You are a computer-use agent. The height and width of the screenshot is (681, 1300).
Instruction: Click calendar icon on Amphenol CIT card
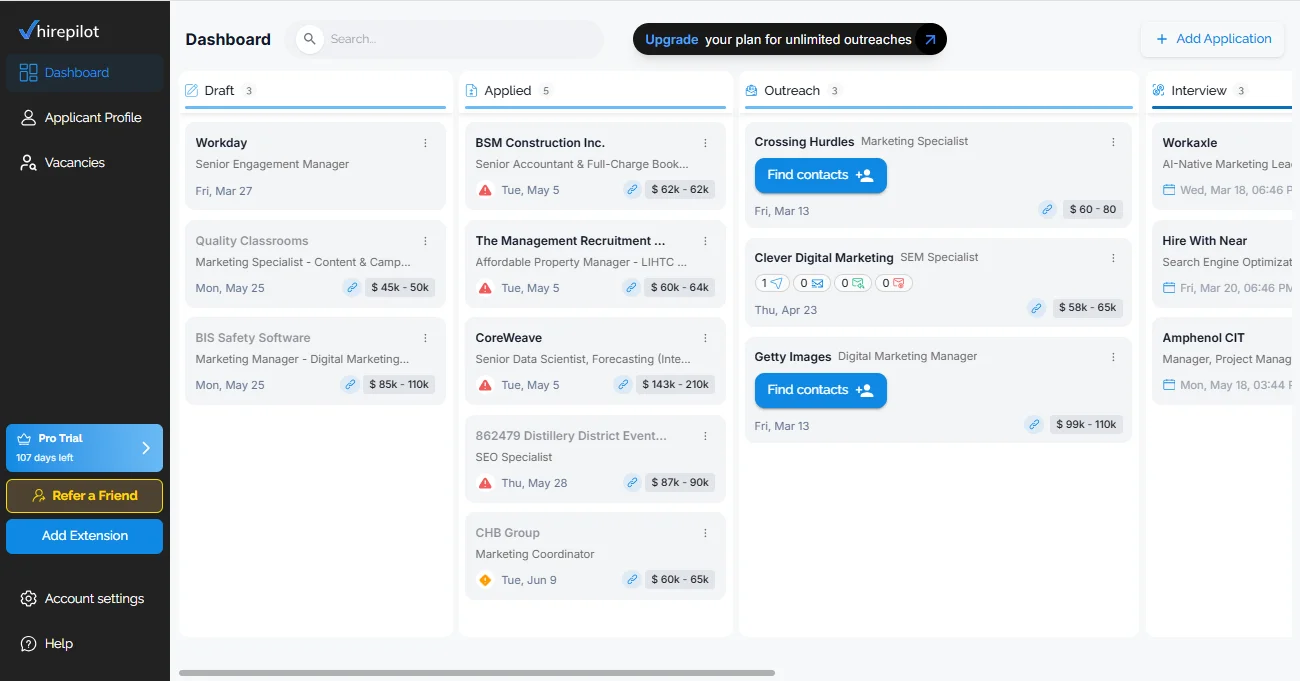pyautogui.click(x=1169, y=385)
